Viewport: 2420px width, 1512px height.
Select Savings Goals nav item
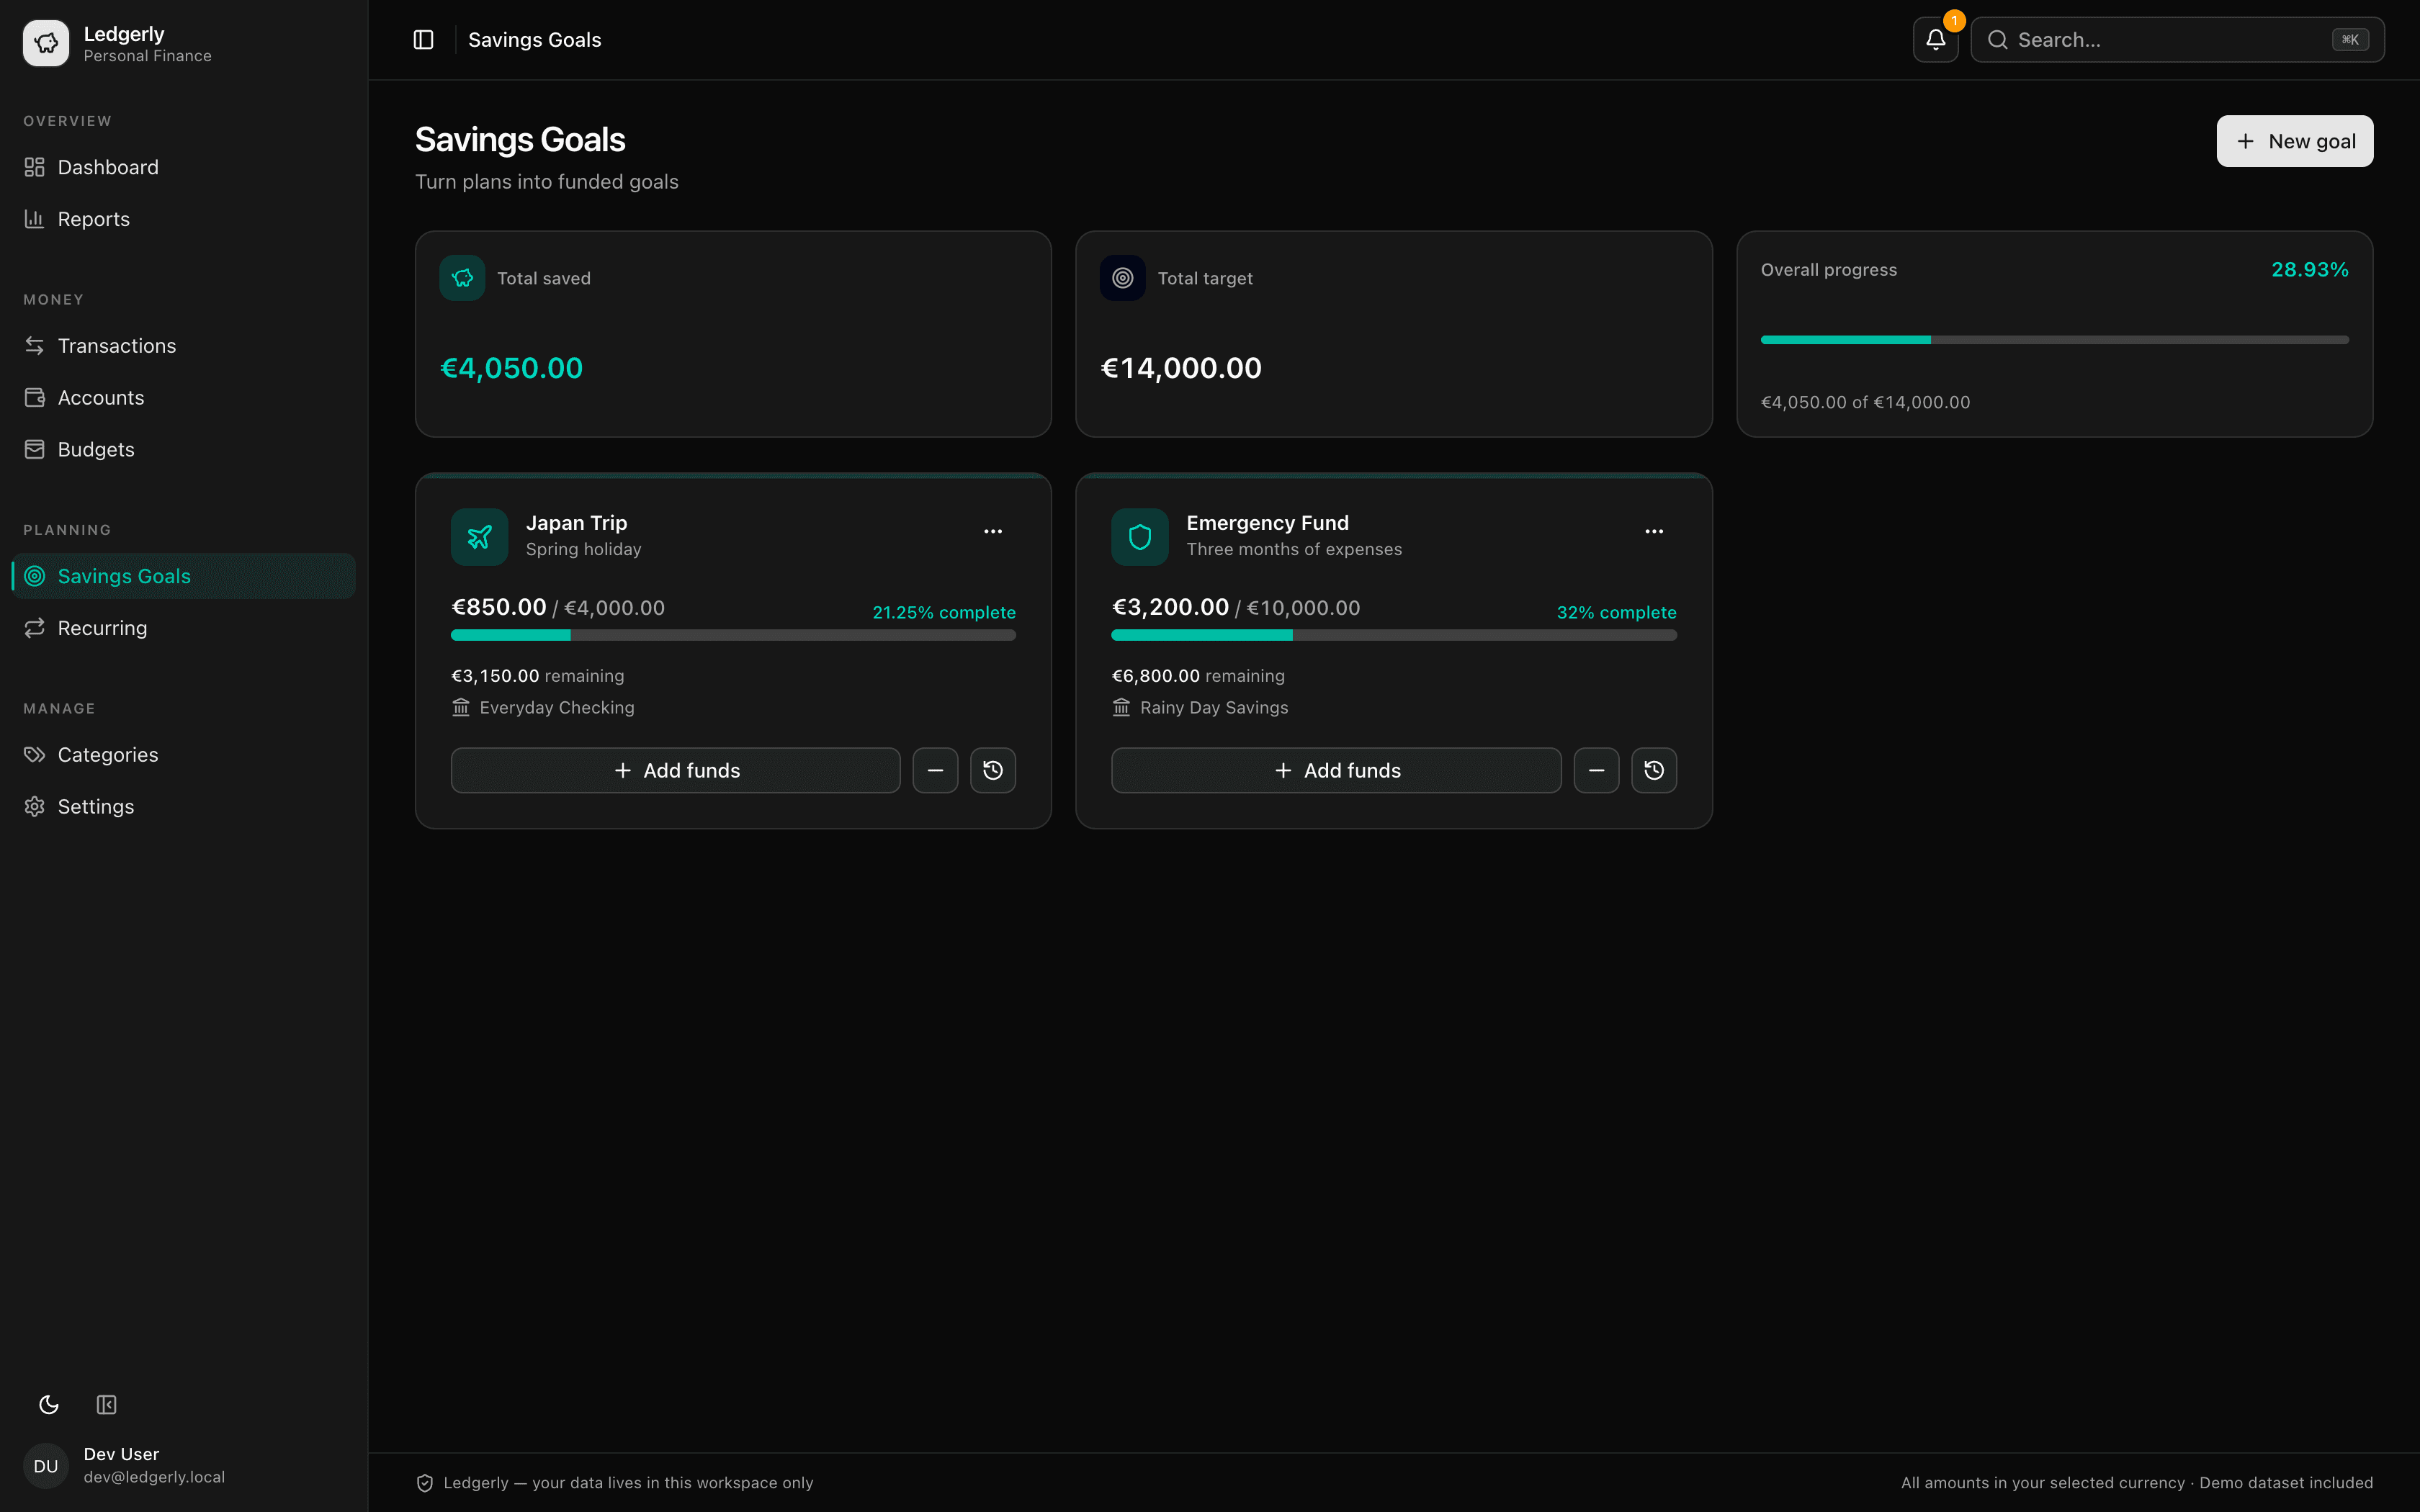[x=183, y=576]
